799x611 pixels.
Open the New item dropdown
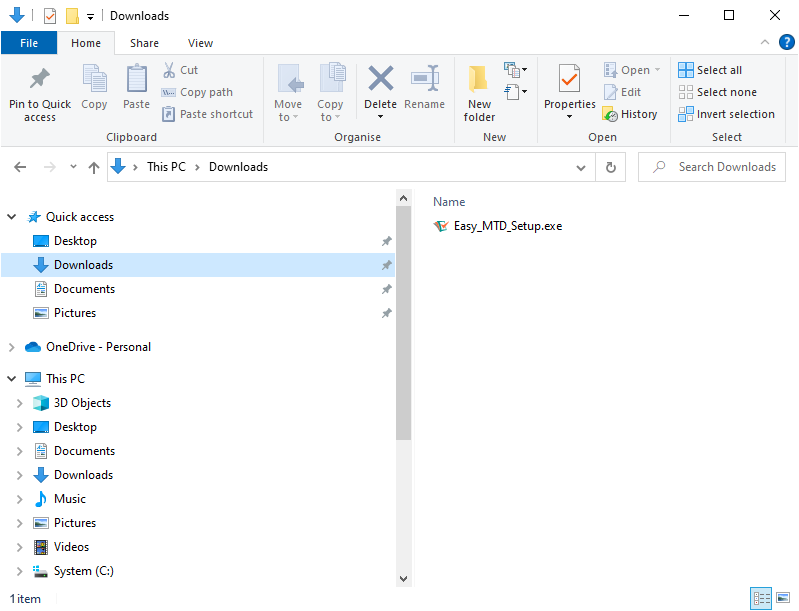[515, 69]
